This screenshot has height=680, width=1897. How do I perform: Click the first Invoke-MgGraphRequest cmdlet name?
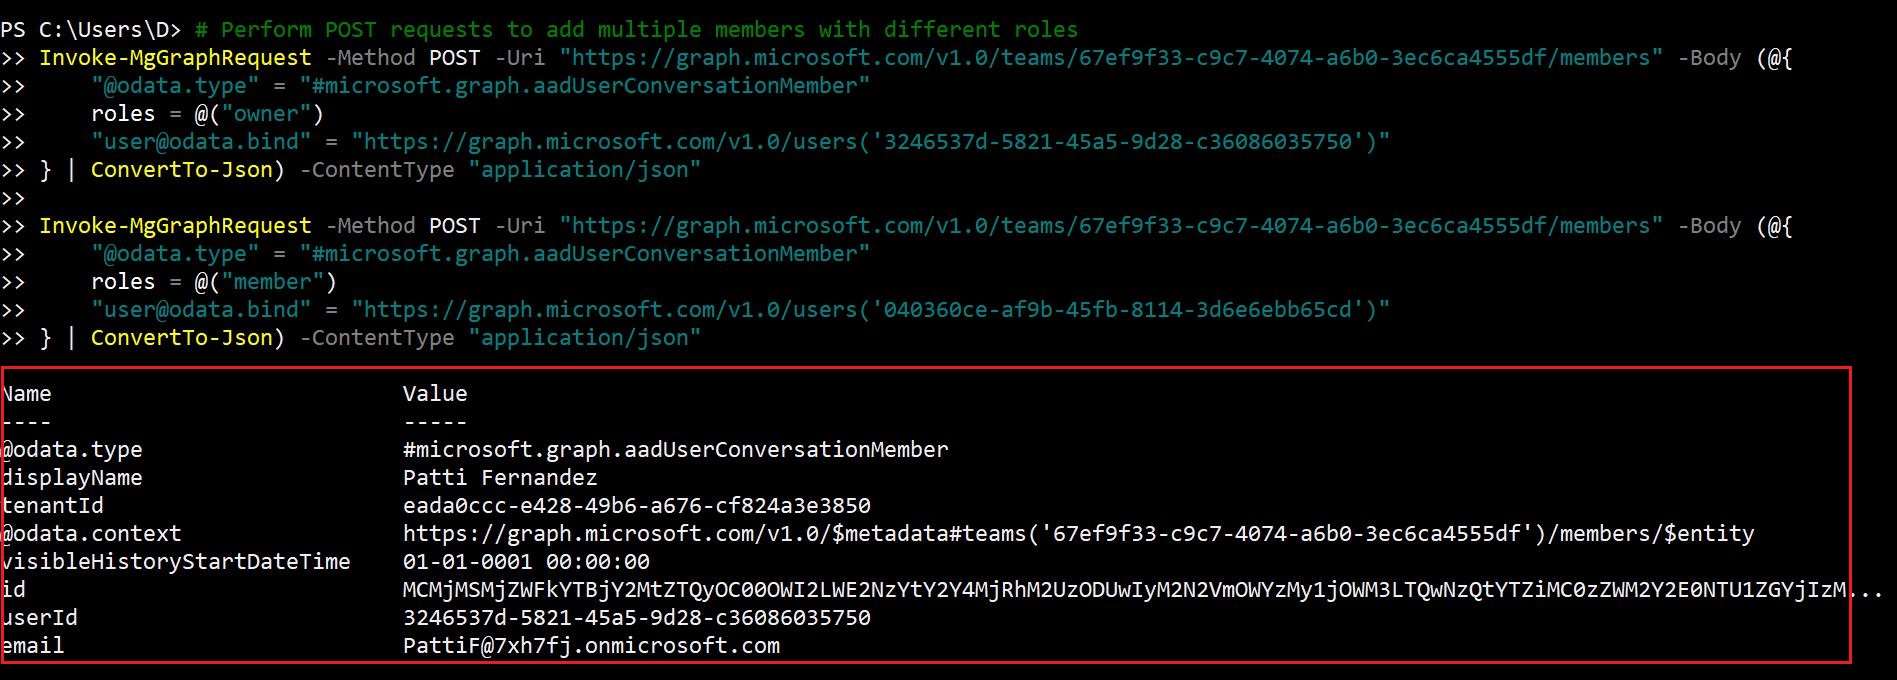[175, 58]
